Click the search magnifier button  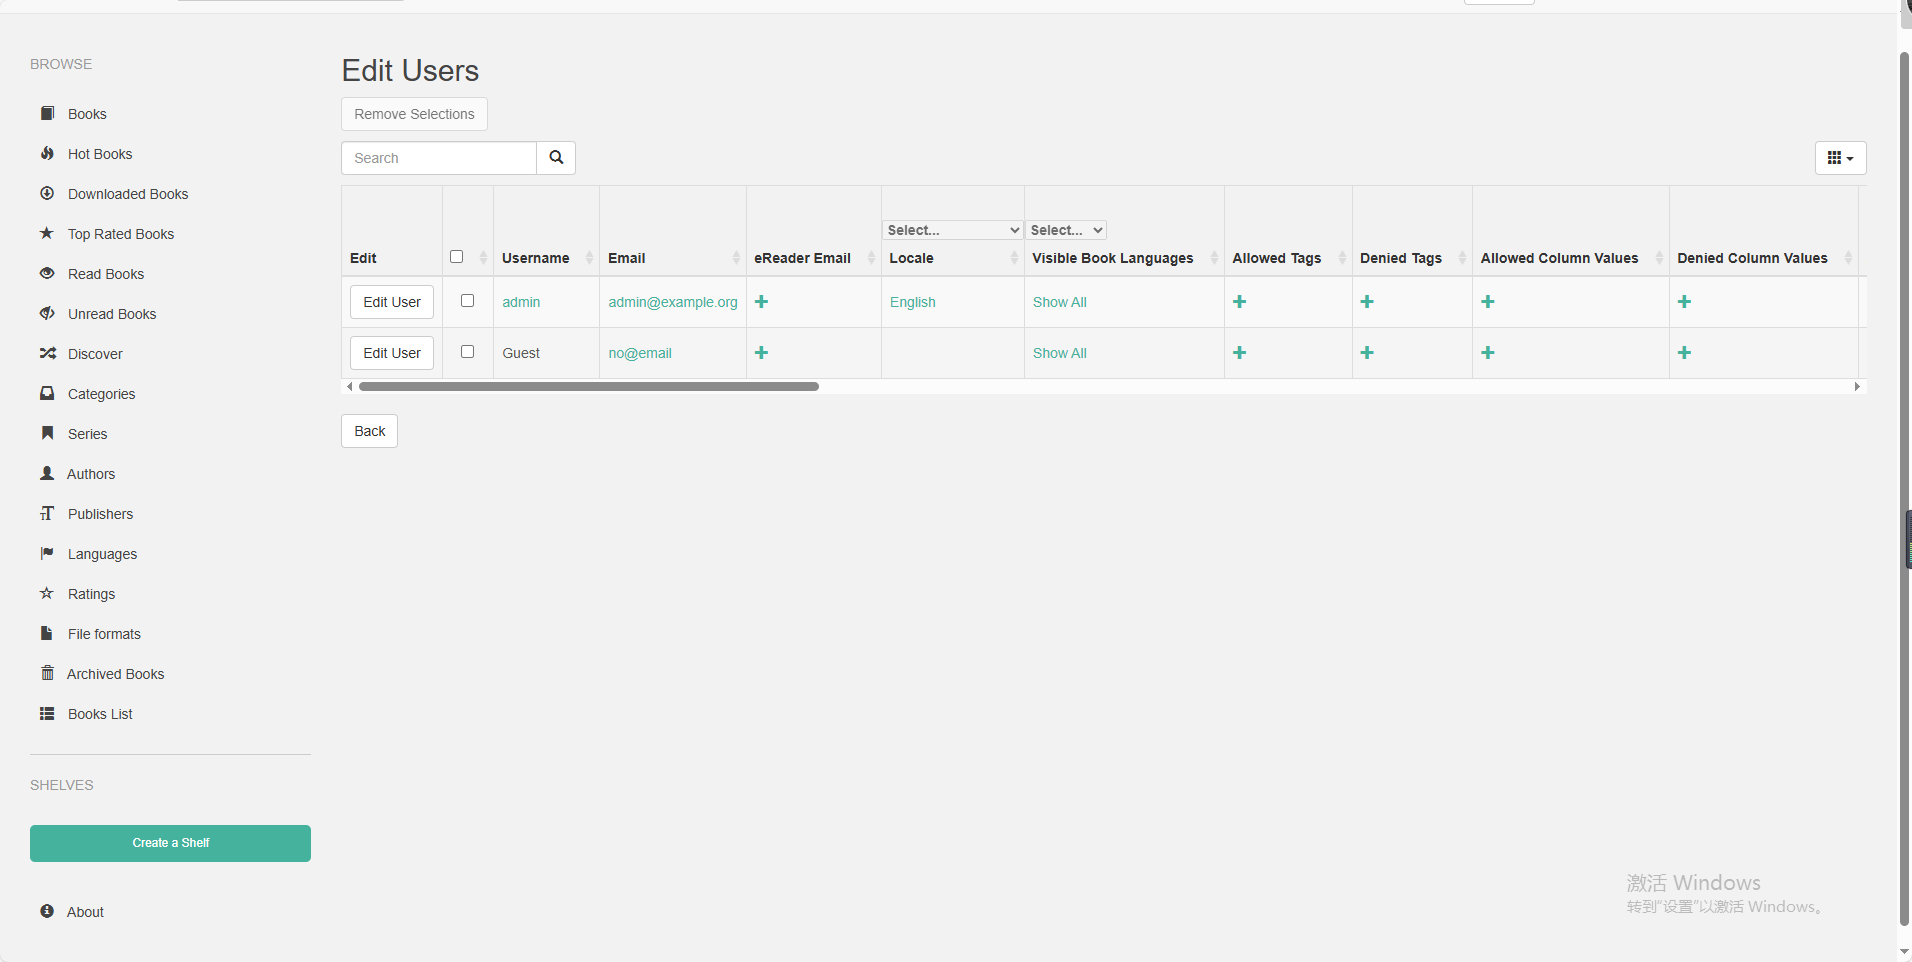click(556, 158)
